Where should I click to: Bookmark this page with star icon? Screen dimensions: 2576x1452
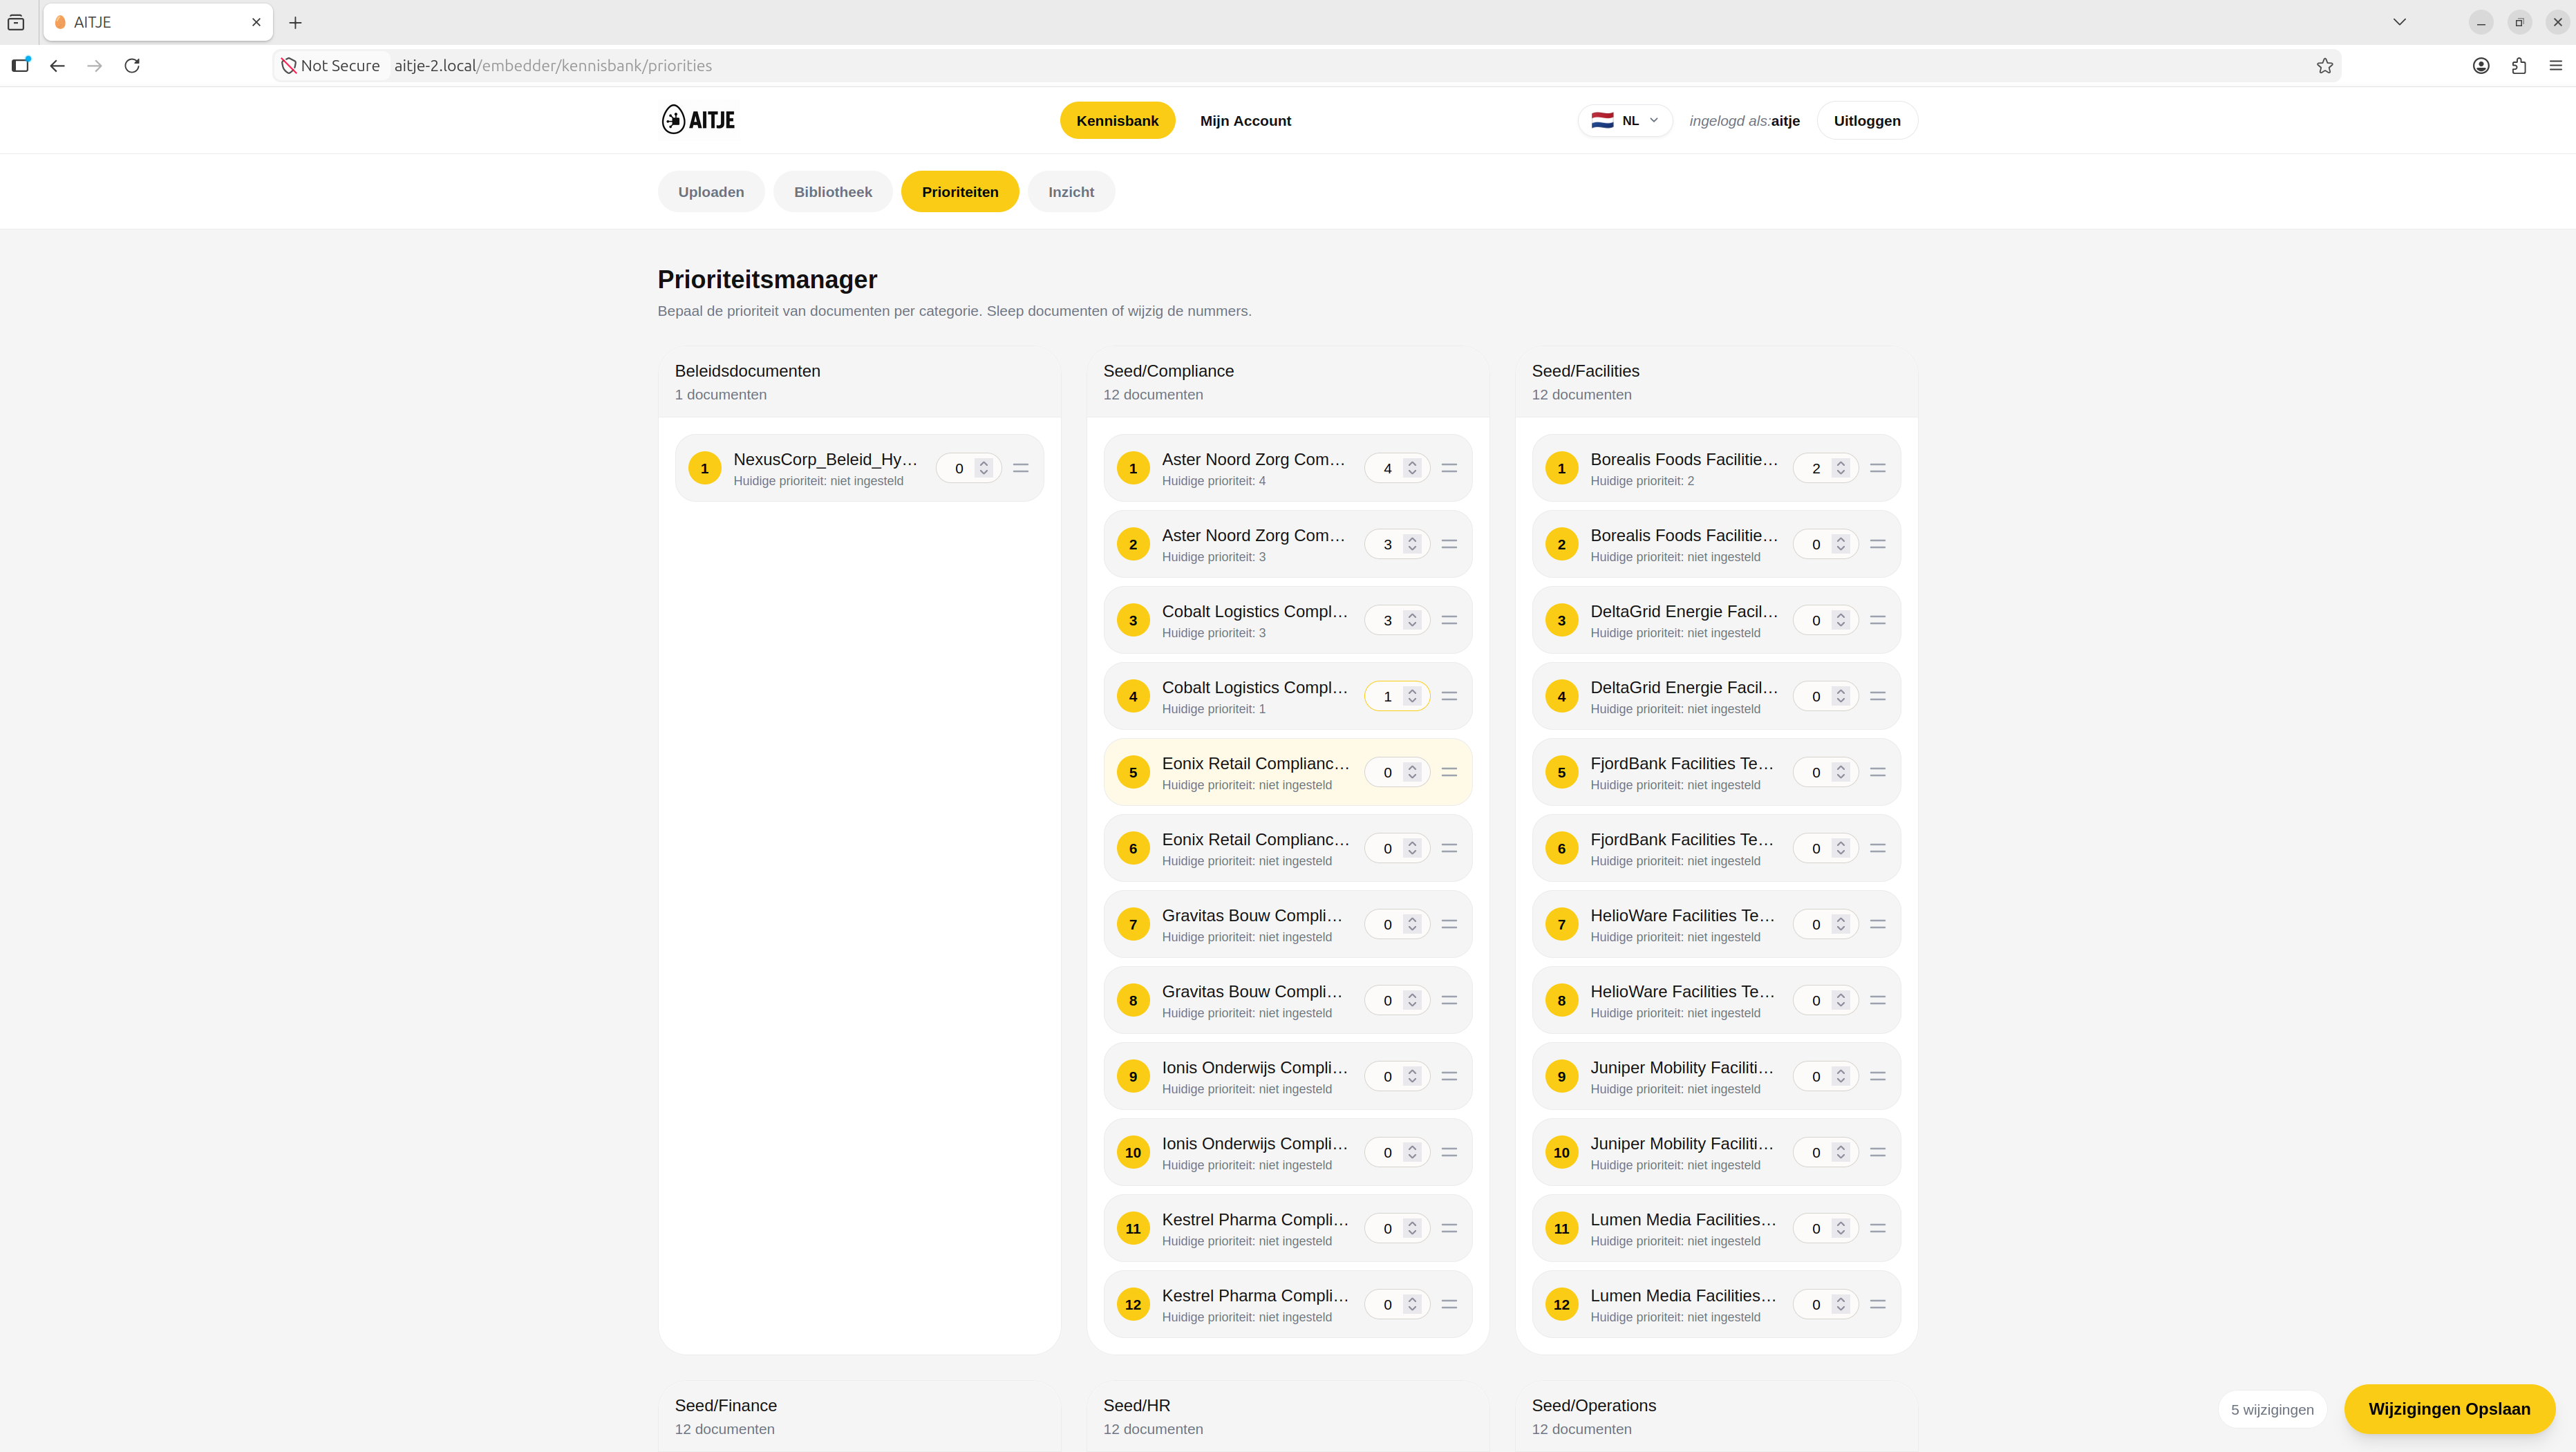(x=2325, y=66)
